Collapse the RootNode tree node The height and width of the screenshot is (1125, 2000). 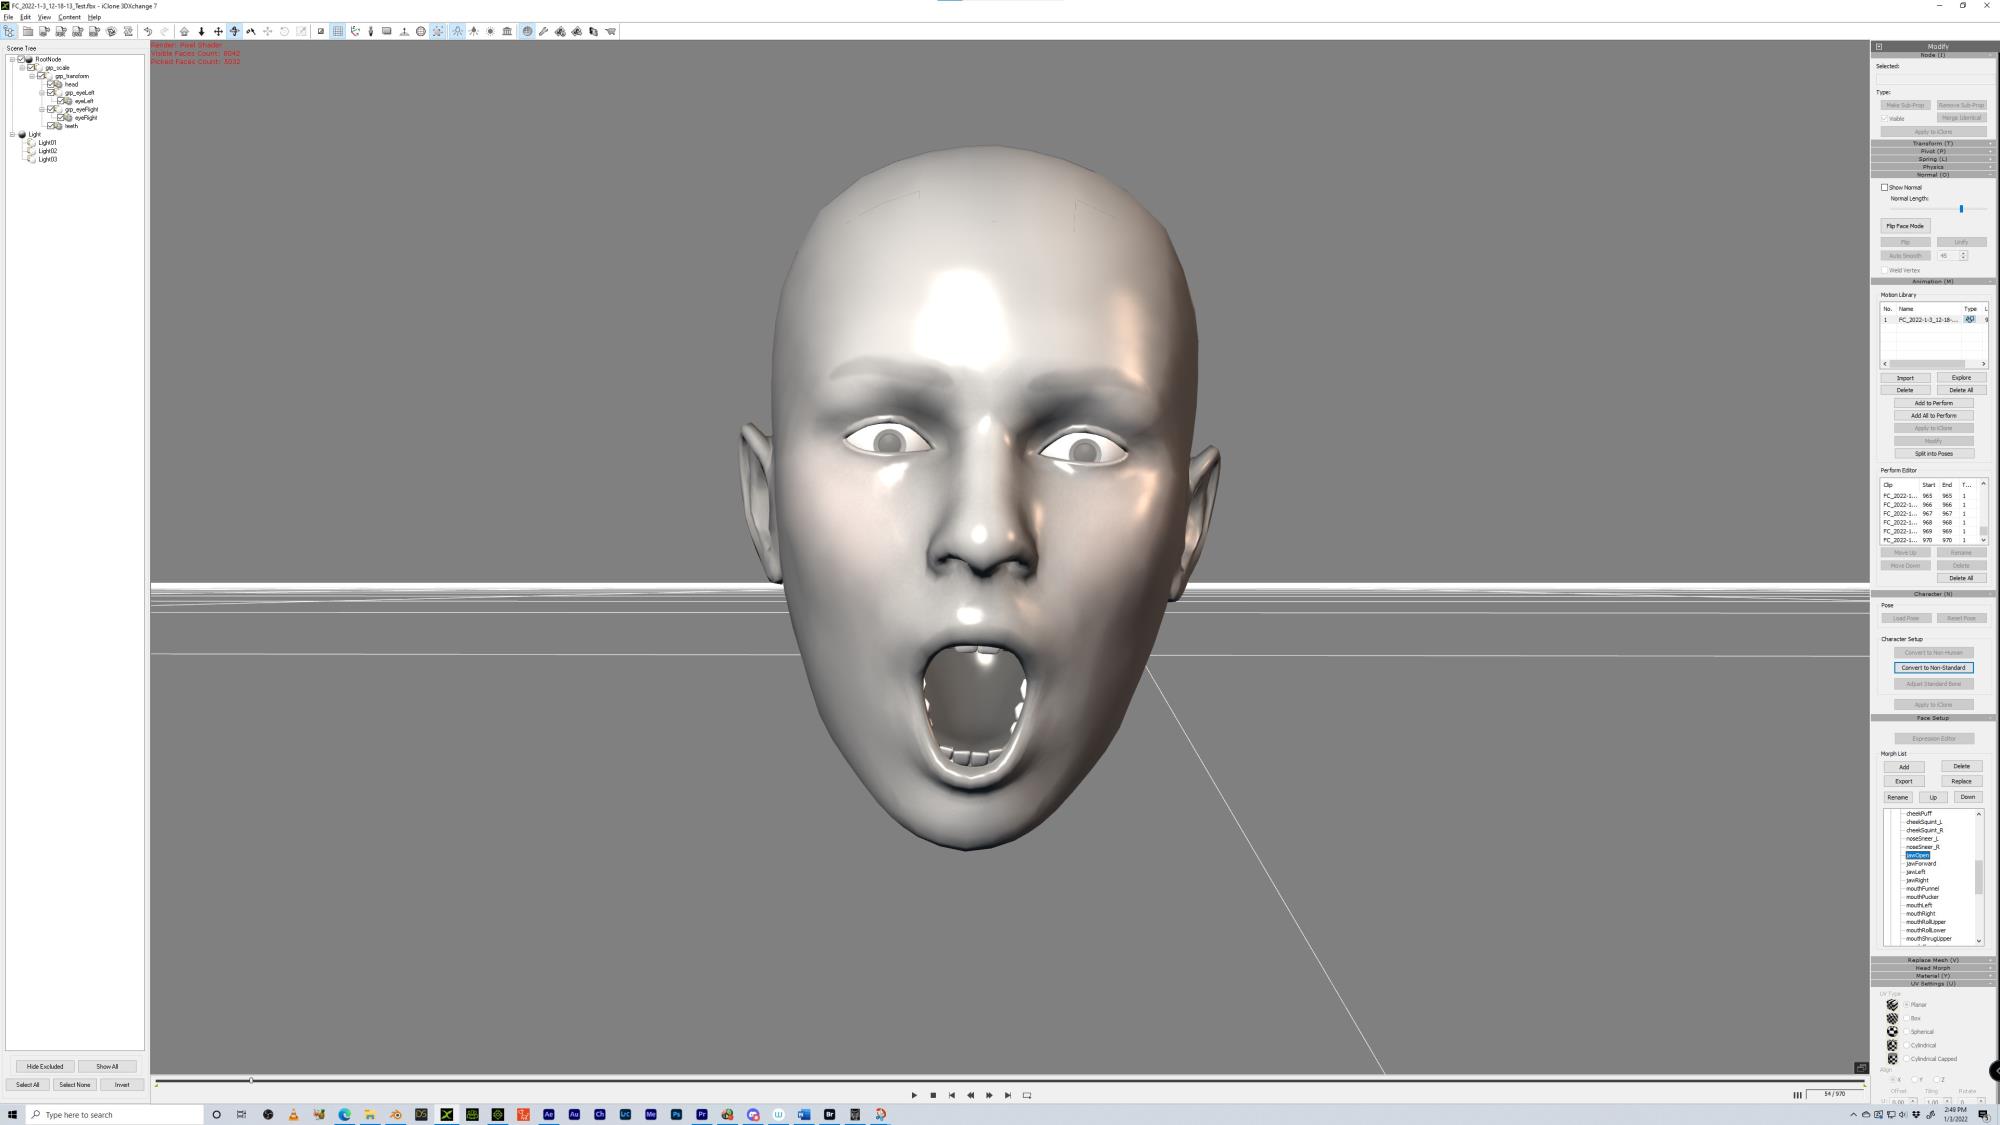coord(12,59)
